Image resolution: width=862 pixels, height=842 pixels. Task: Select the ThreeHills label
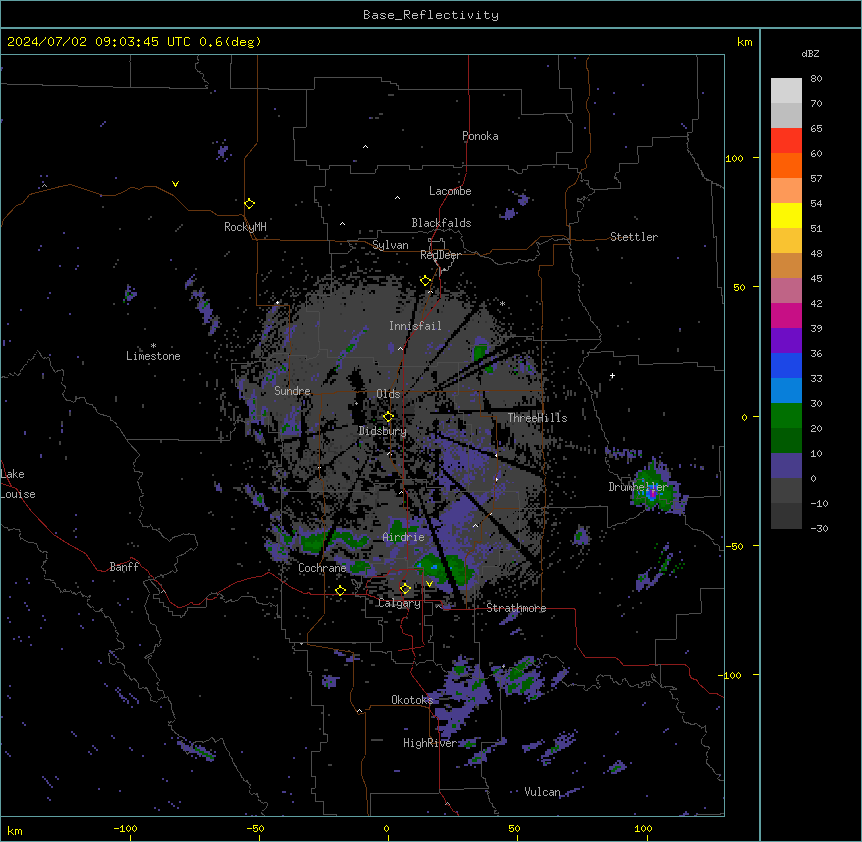pyautogui.click(x=537, y=418)
